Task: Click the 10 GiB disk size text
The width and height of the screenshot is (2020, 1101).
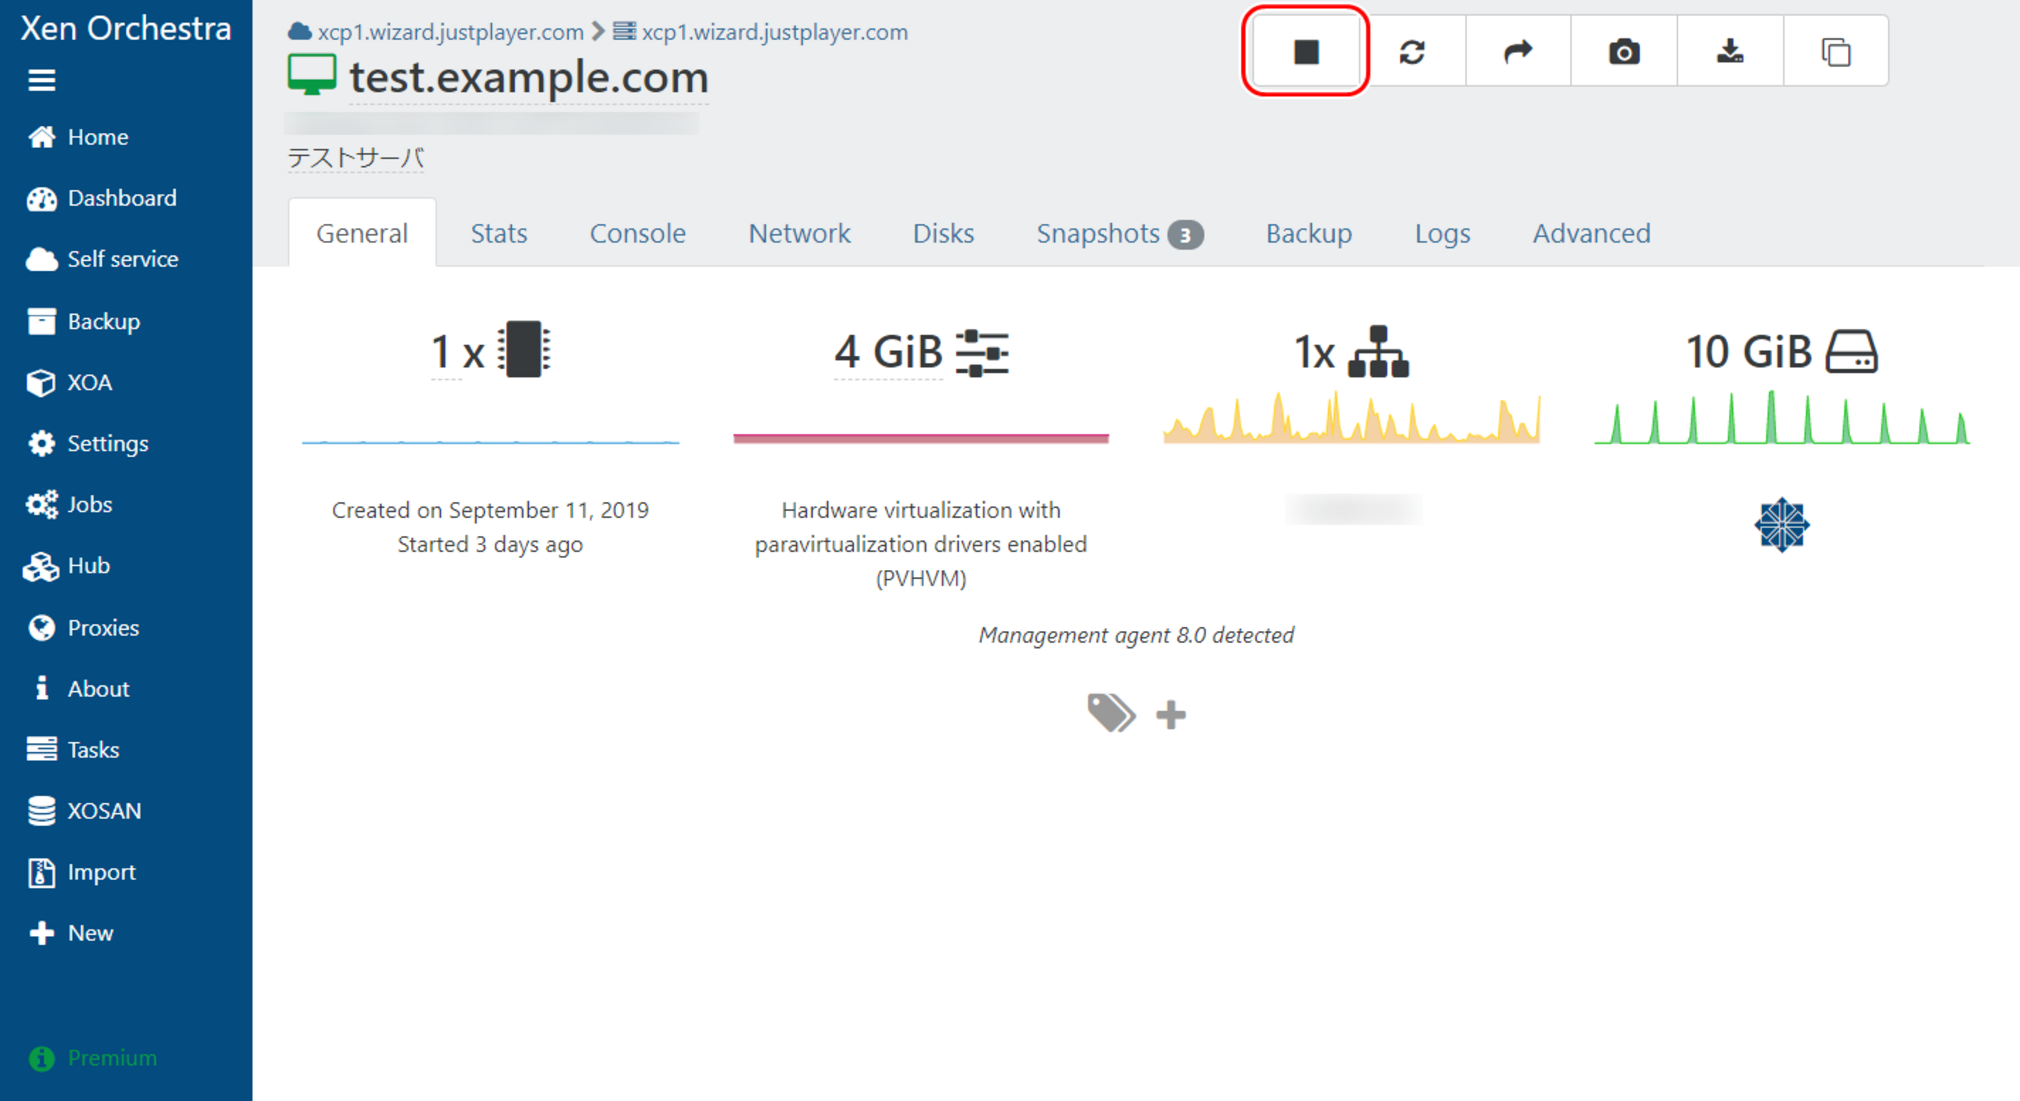Action: (1749, 352)
